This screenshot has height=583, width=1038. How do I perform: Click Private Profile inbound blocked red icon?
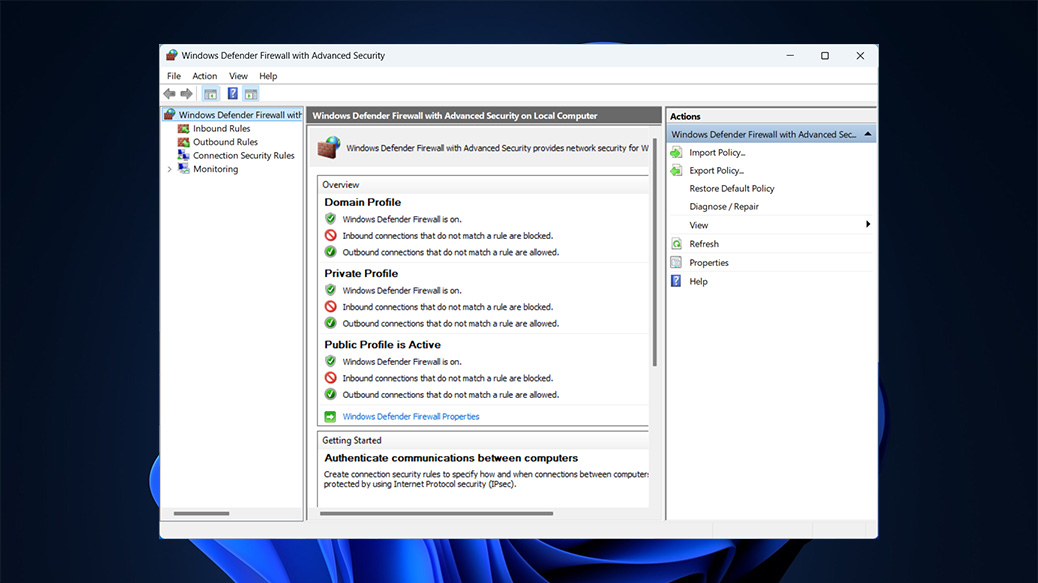[330, 306]
